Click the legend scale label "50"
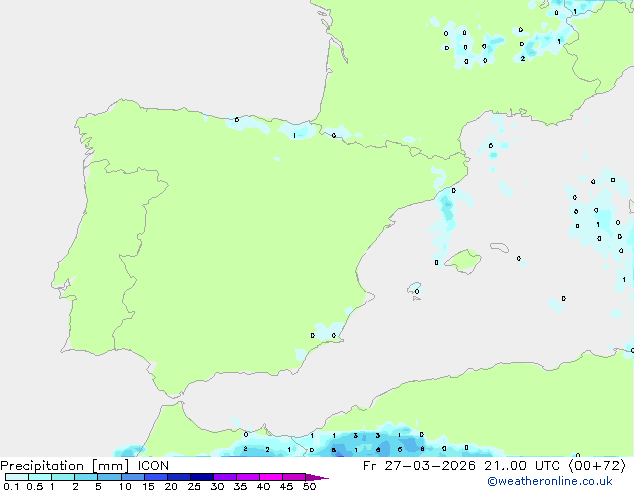 click(x=309, y=486)
